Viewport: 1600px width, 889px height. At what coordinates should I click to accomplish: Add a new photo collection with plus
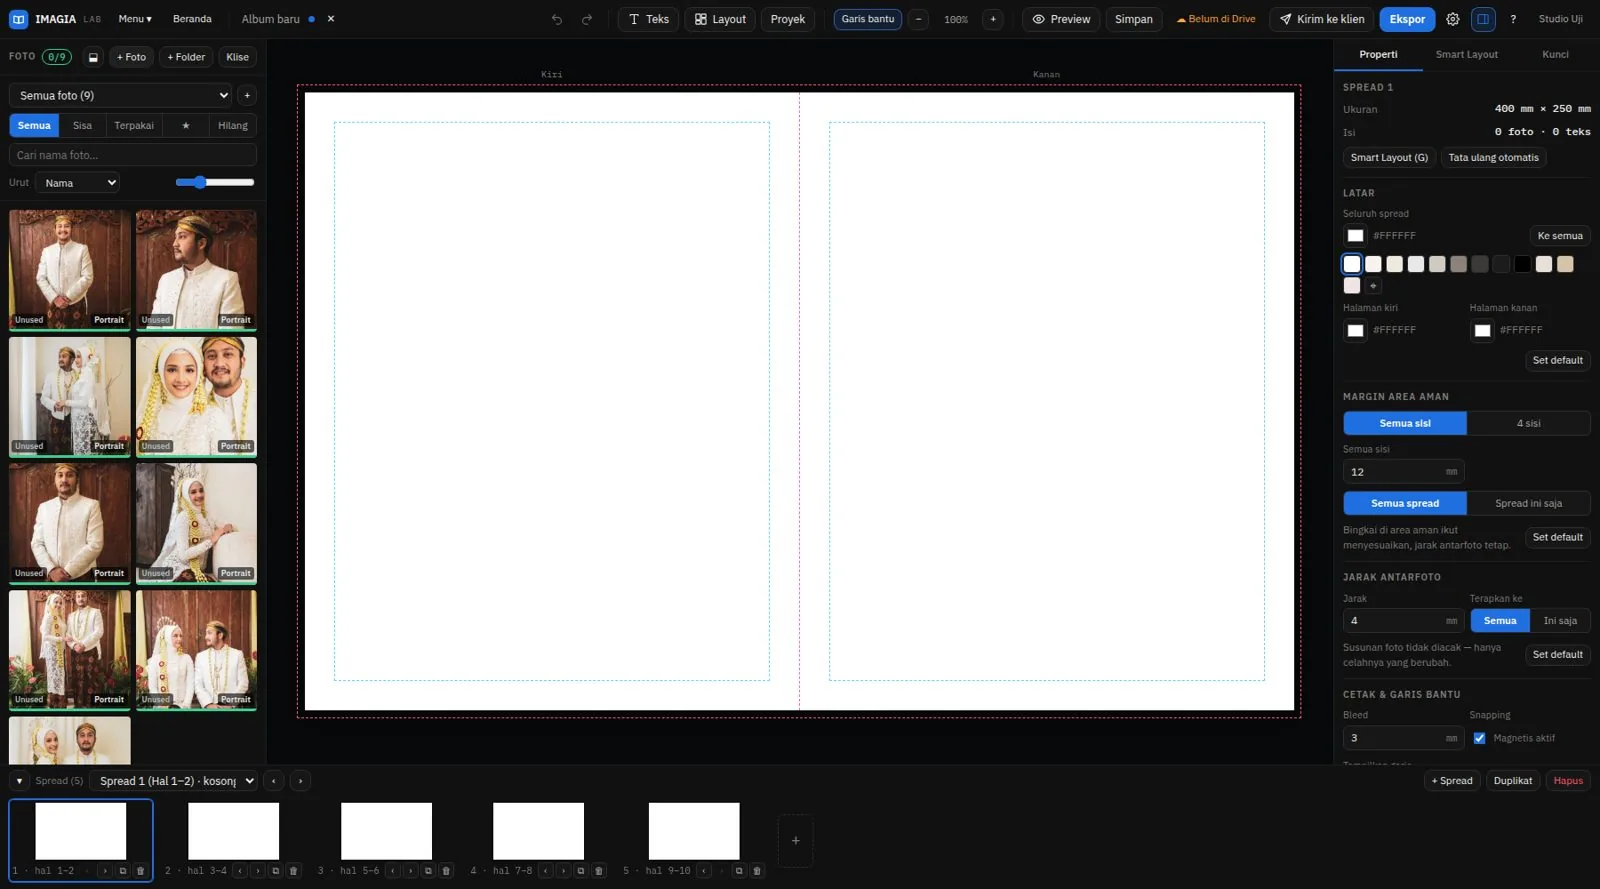pos(247,95)
